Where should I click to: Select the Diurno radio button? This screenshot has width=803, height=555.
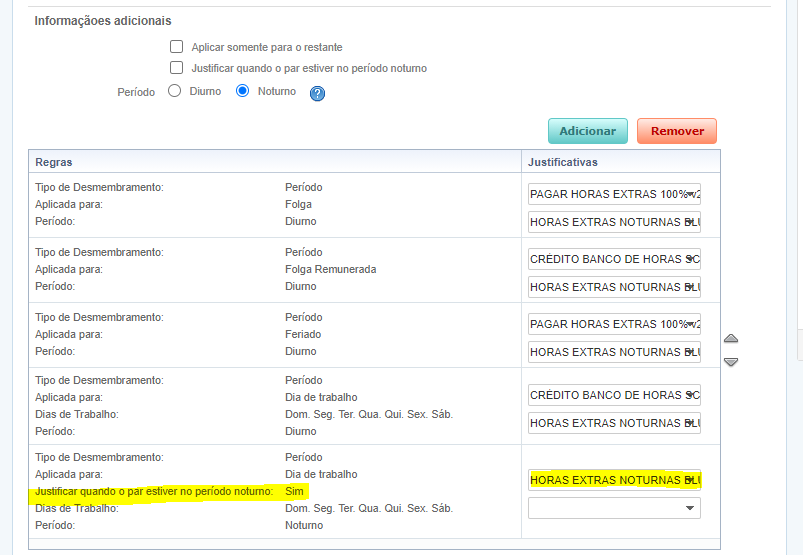[x=174, y=91]
